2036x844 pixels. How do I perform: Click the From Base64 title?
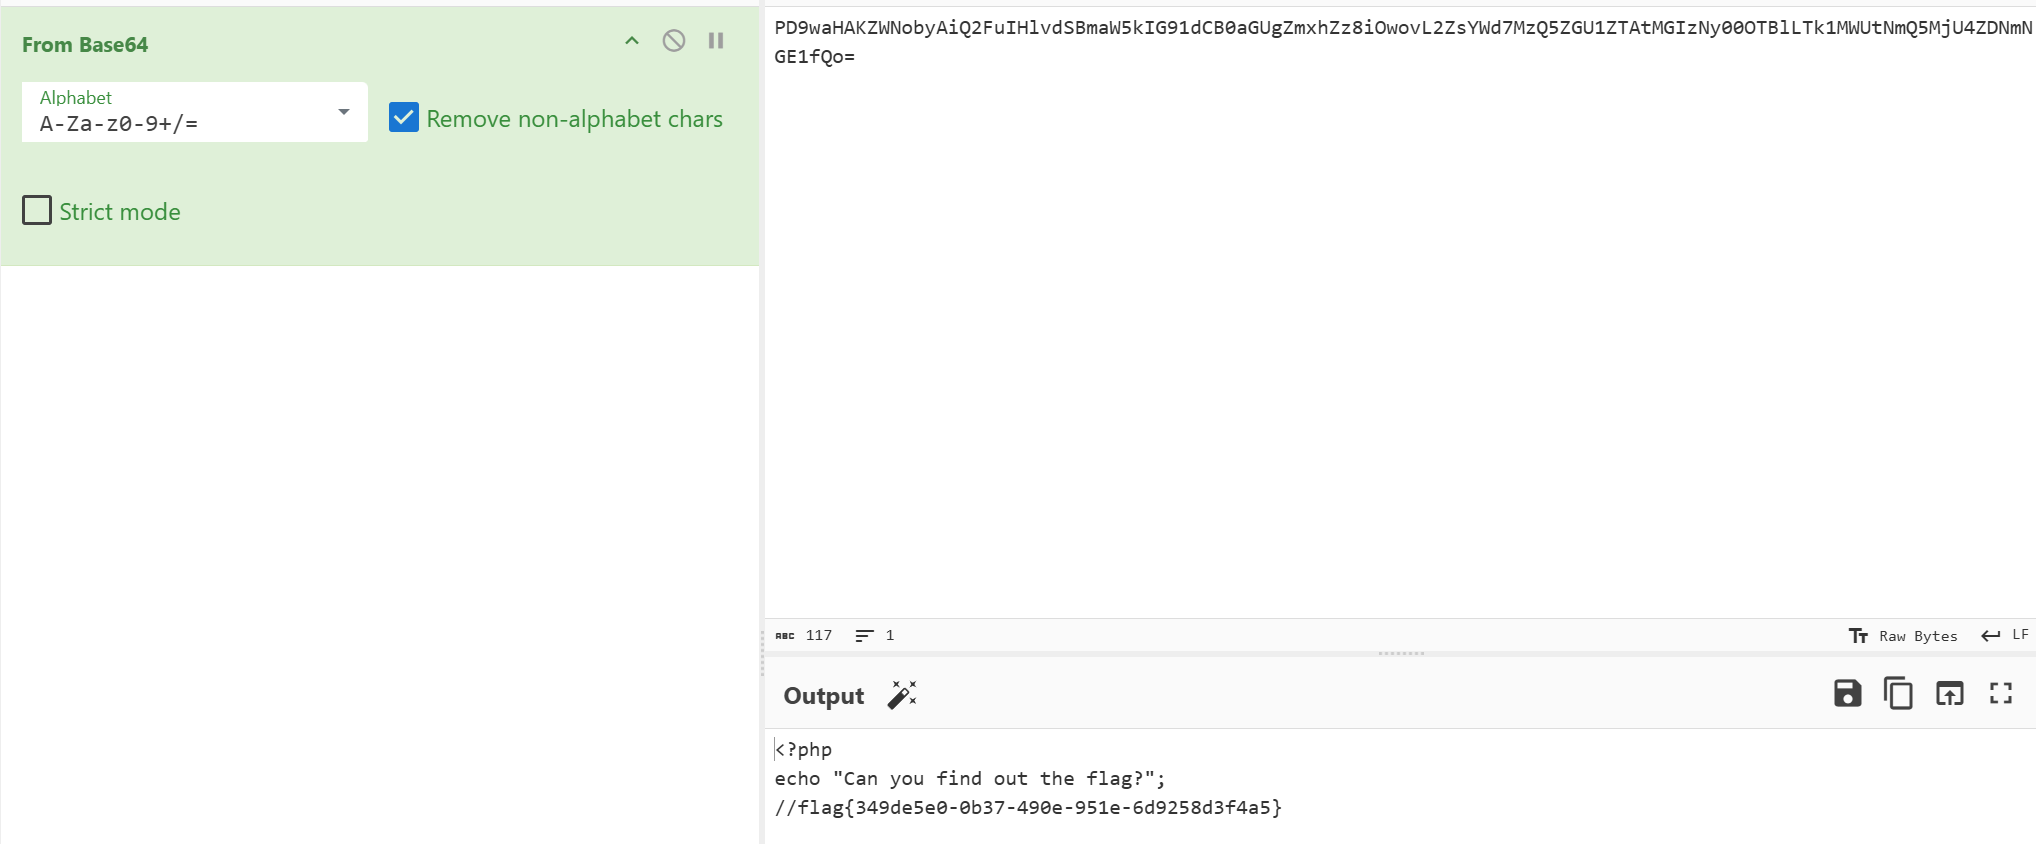(x=86, y=44)
